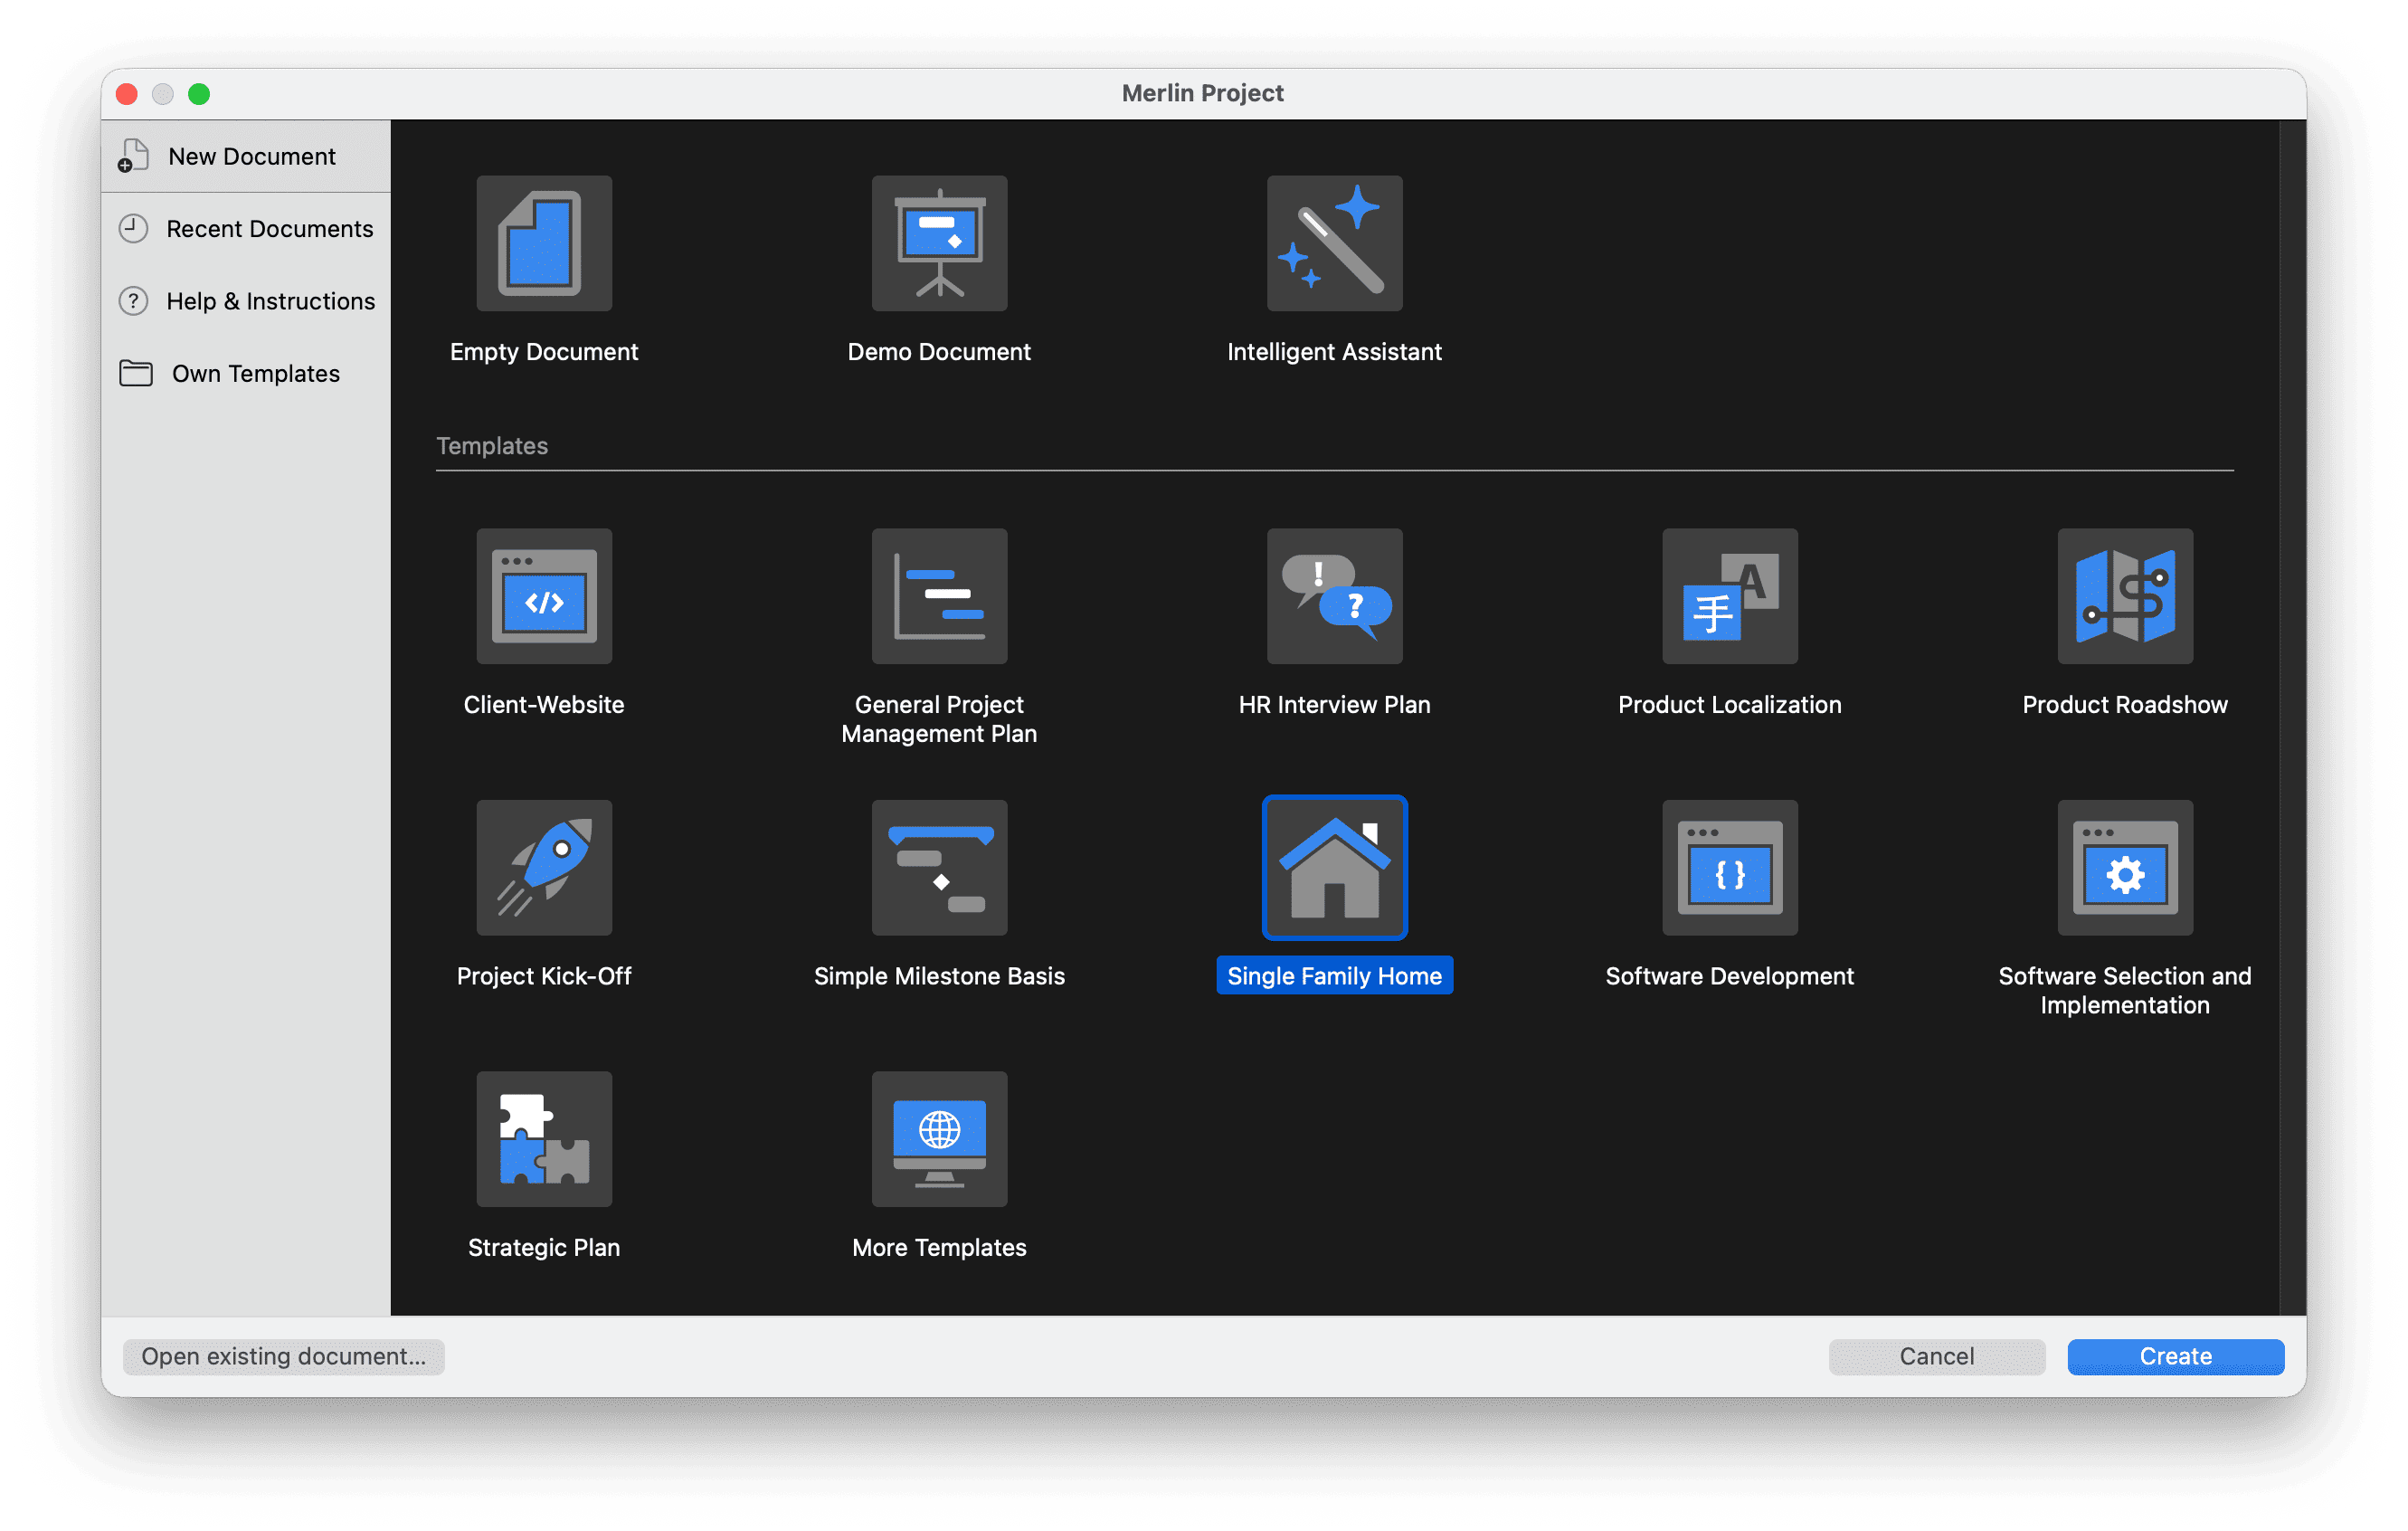Click the Help question mark icon
Screen dimensions: 2408x1531
pyautogui.click(x=133, y=301)
